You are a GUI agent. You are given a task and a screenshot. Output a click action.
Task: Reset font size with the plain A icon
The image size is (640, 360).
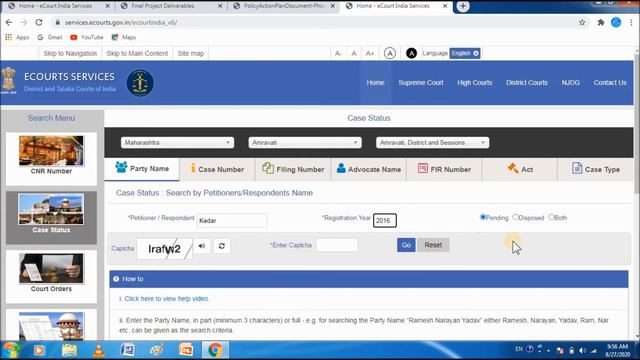(x=354, y=53)
